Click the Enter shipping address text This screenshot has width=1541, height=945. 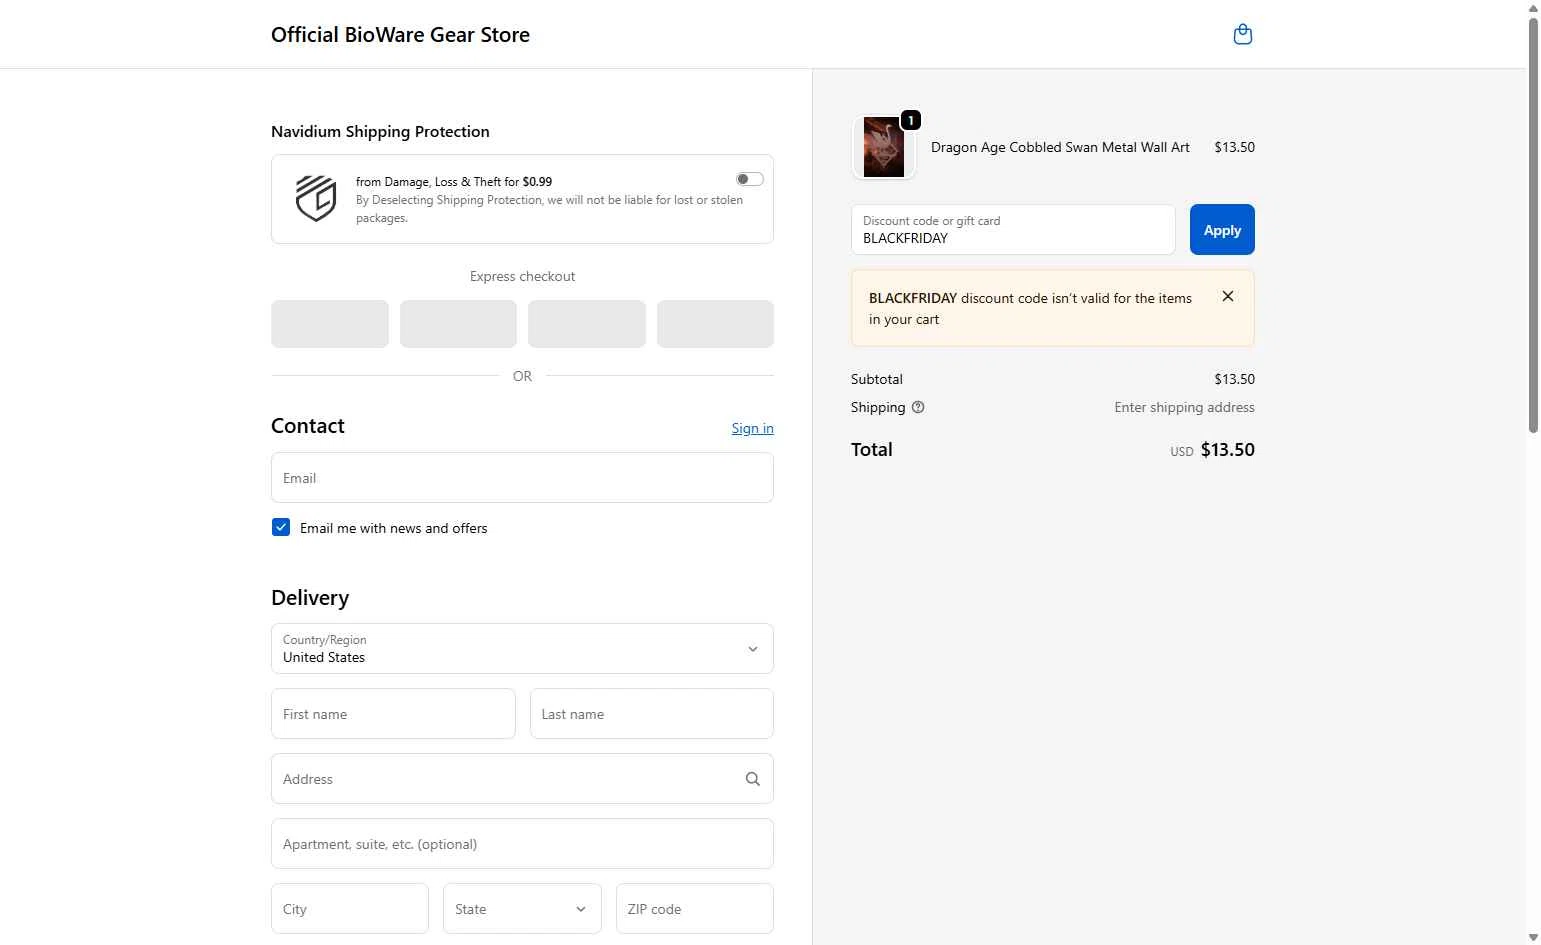coord(1184,407)
